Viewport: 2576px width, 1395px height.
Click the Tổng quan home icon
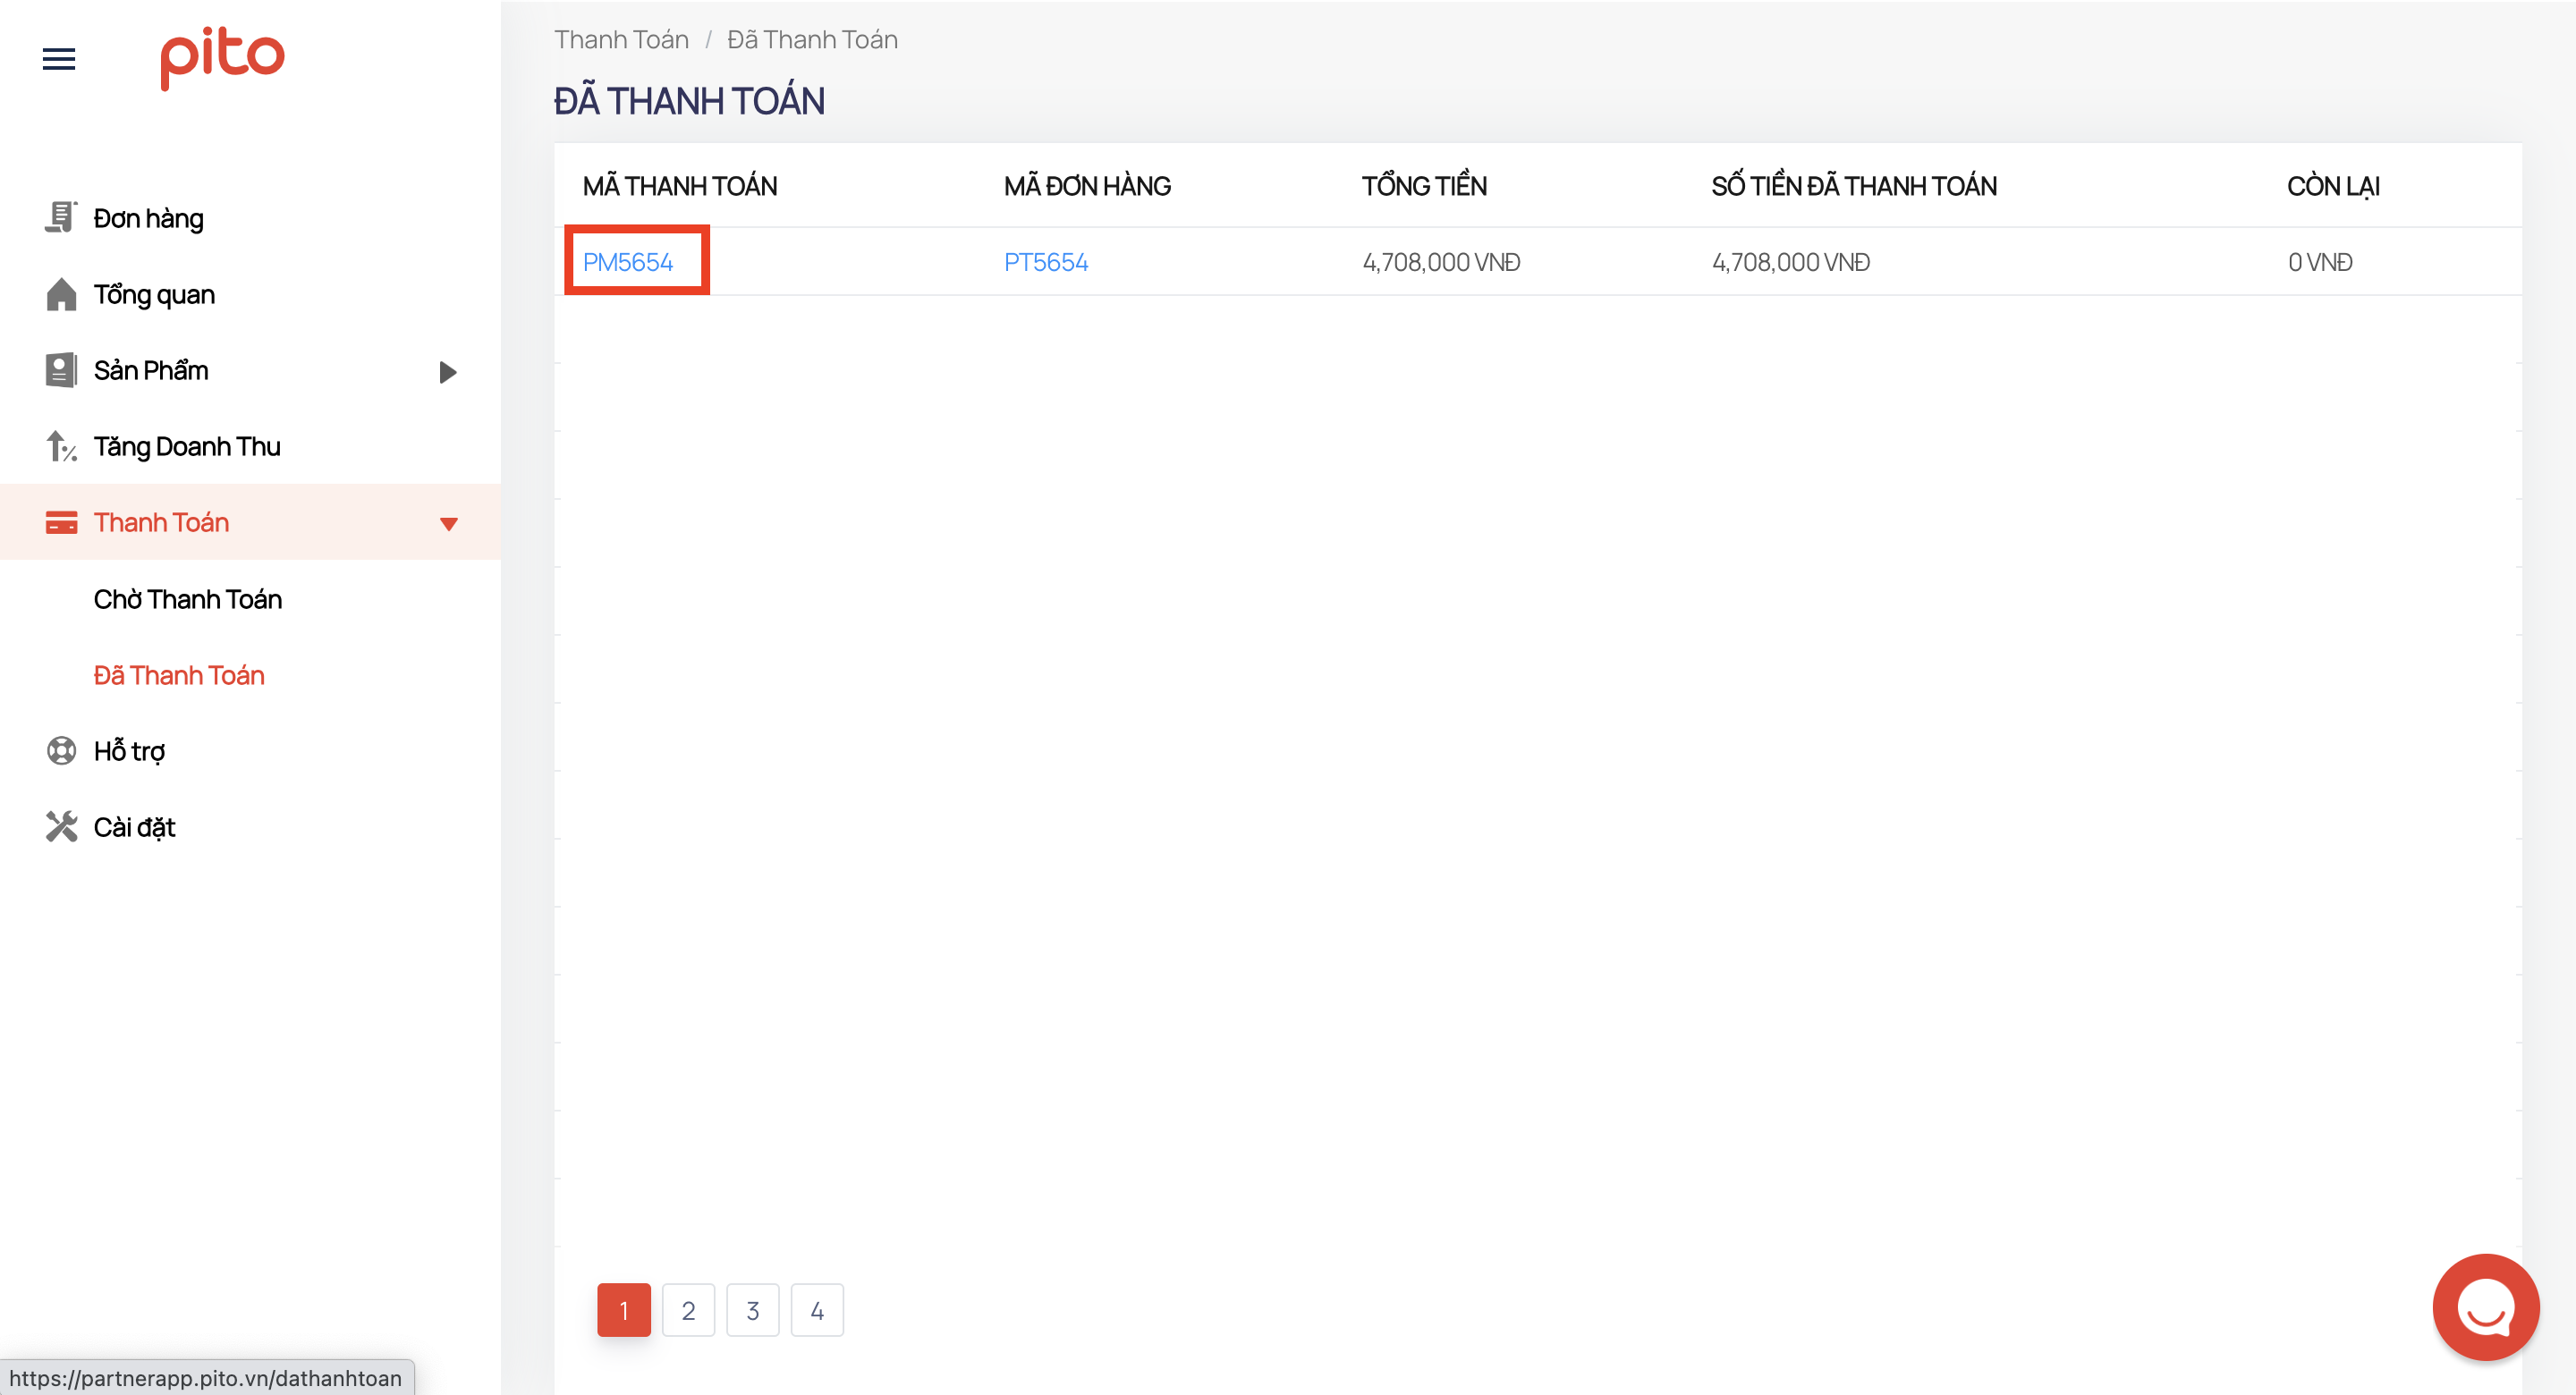[x=61, y=294]
